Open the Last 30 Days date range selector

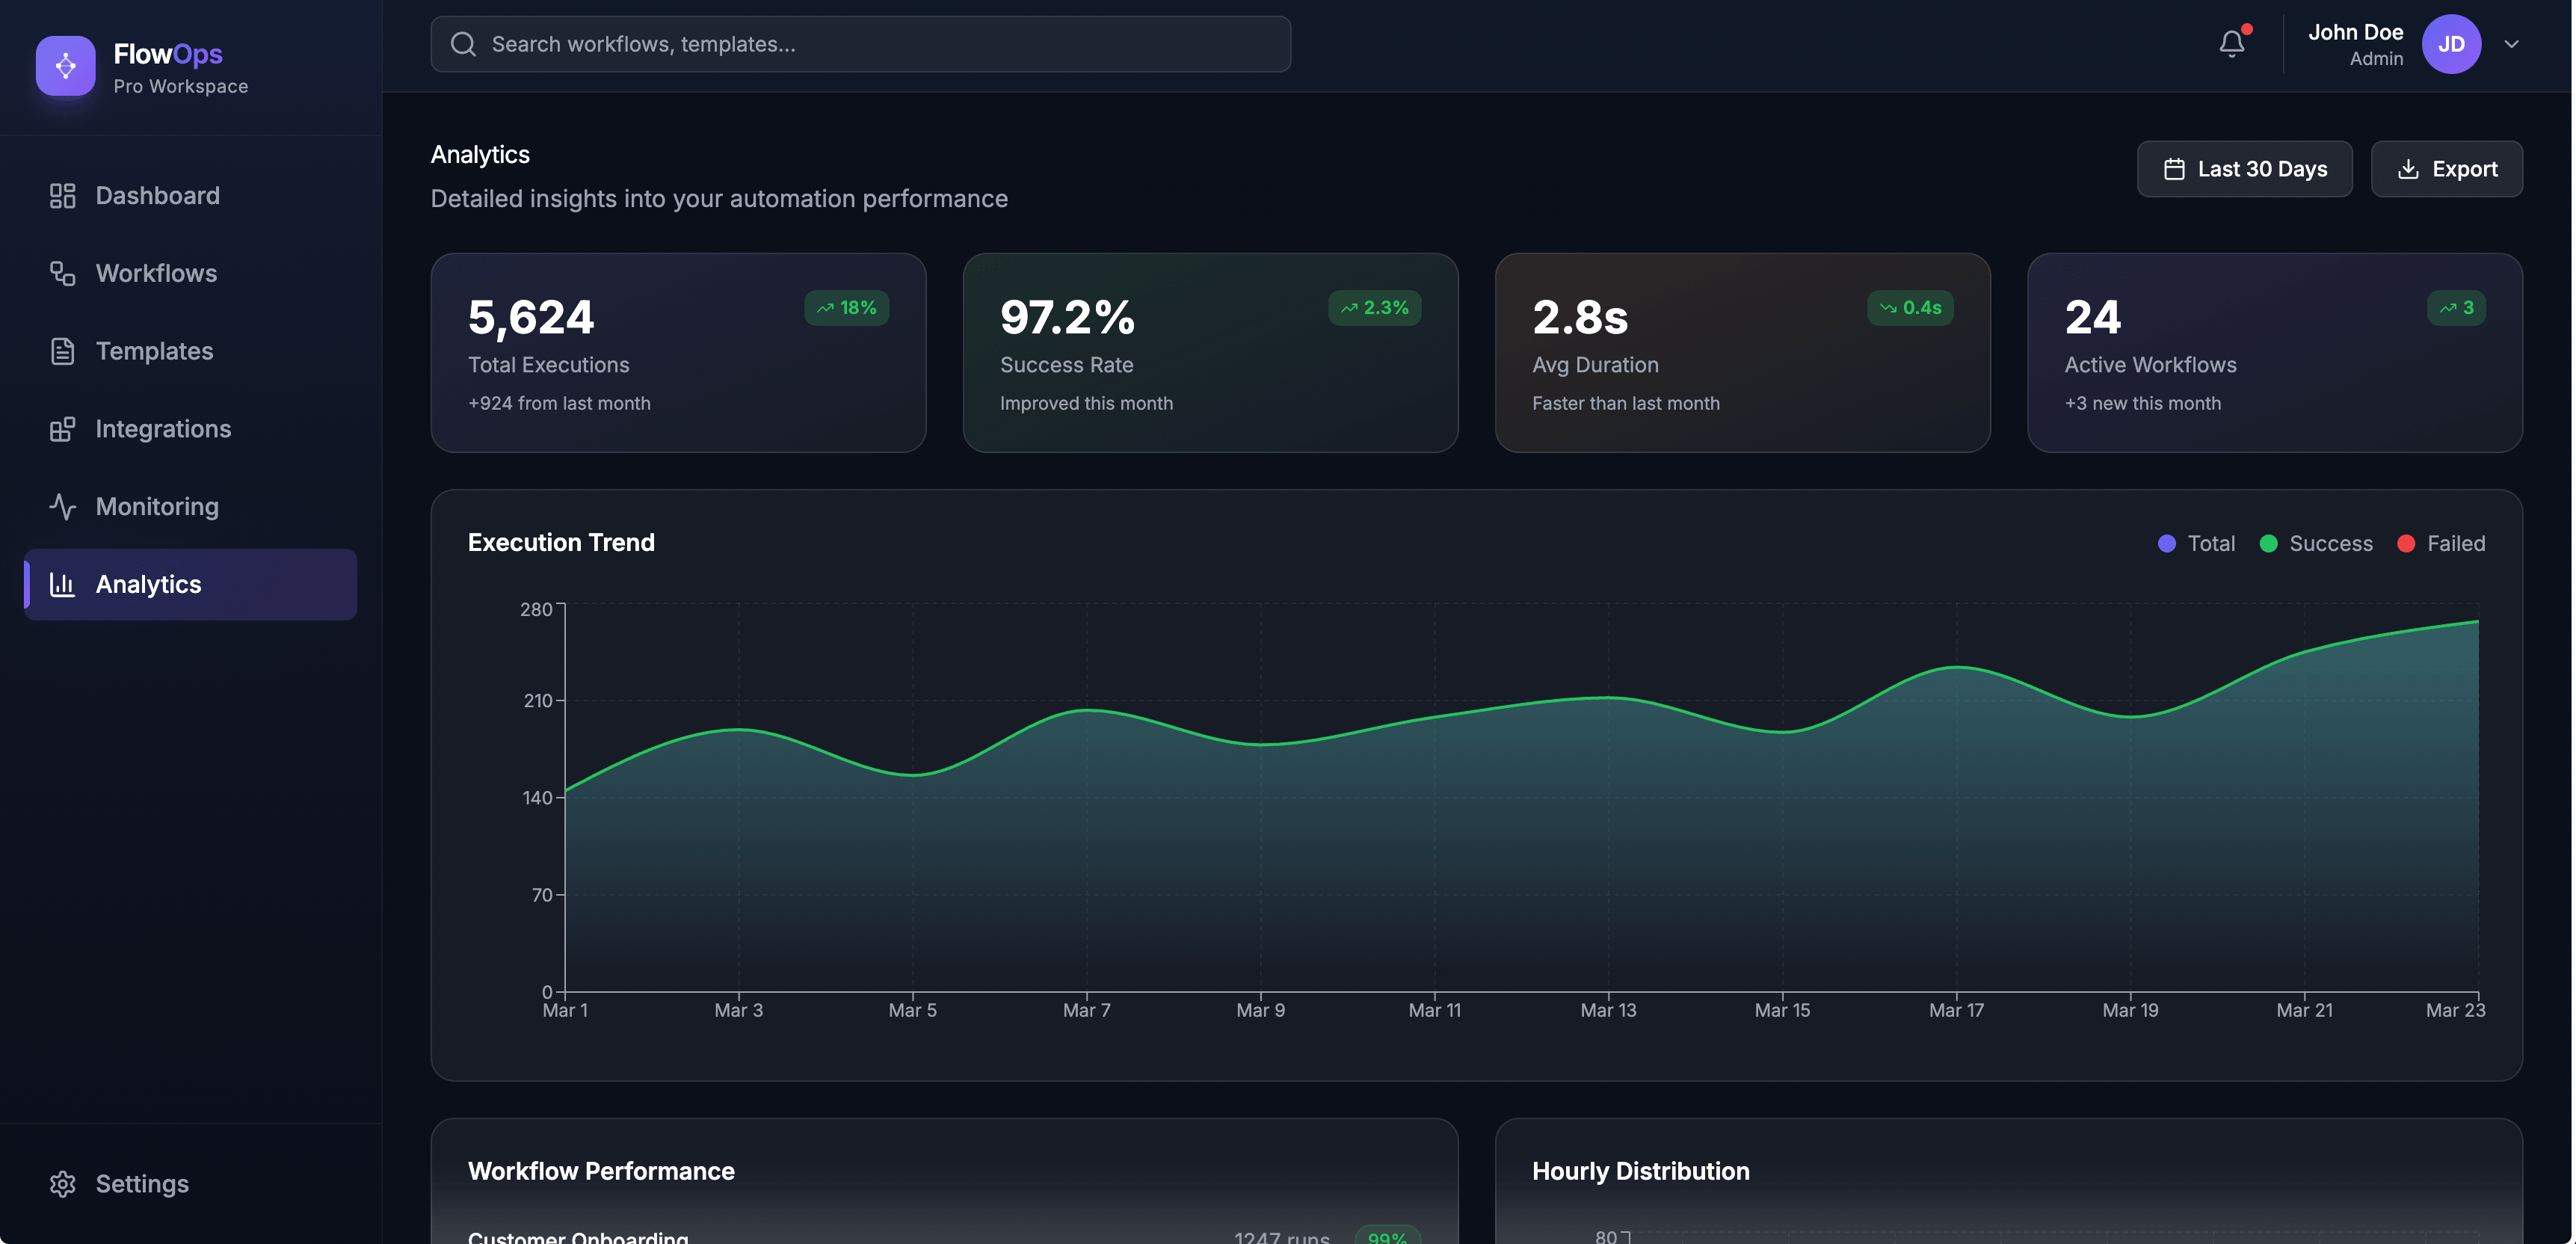pyautogui.click(x=2244, y=168)
